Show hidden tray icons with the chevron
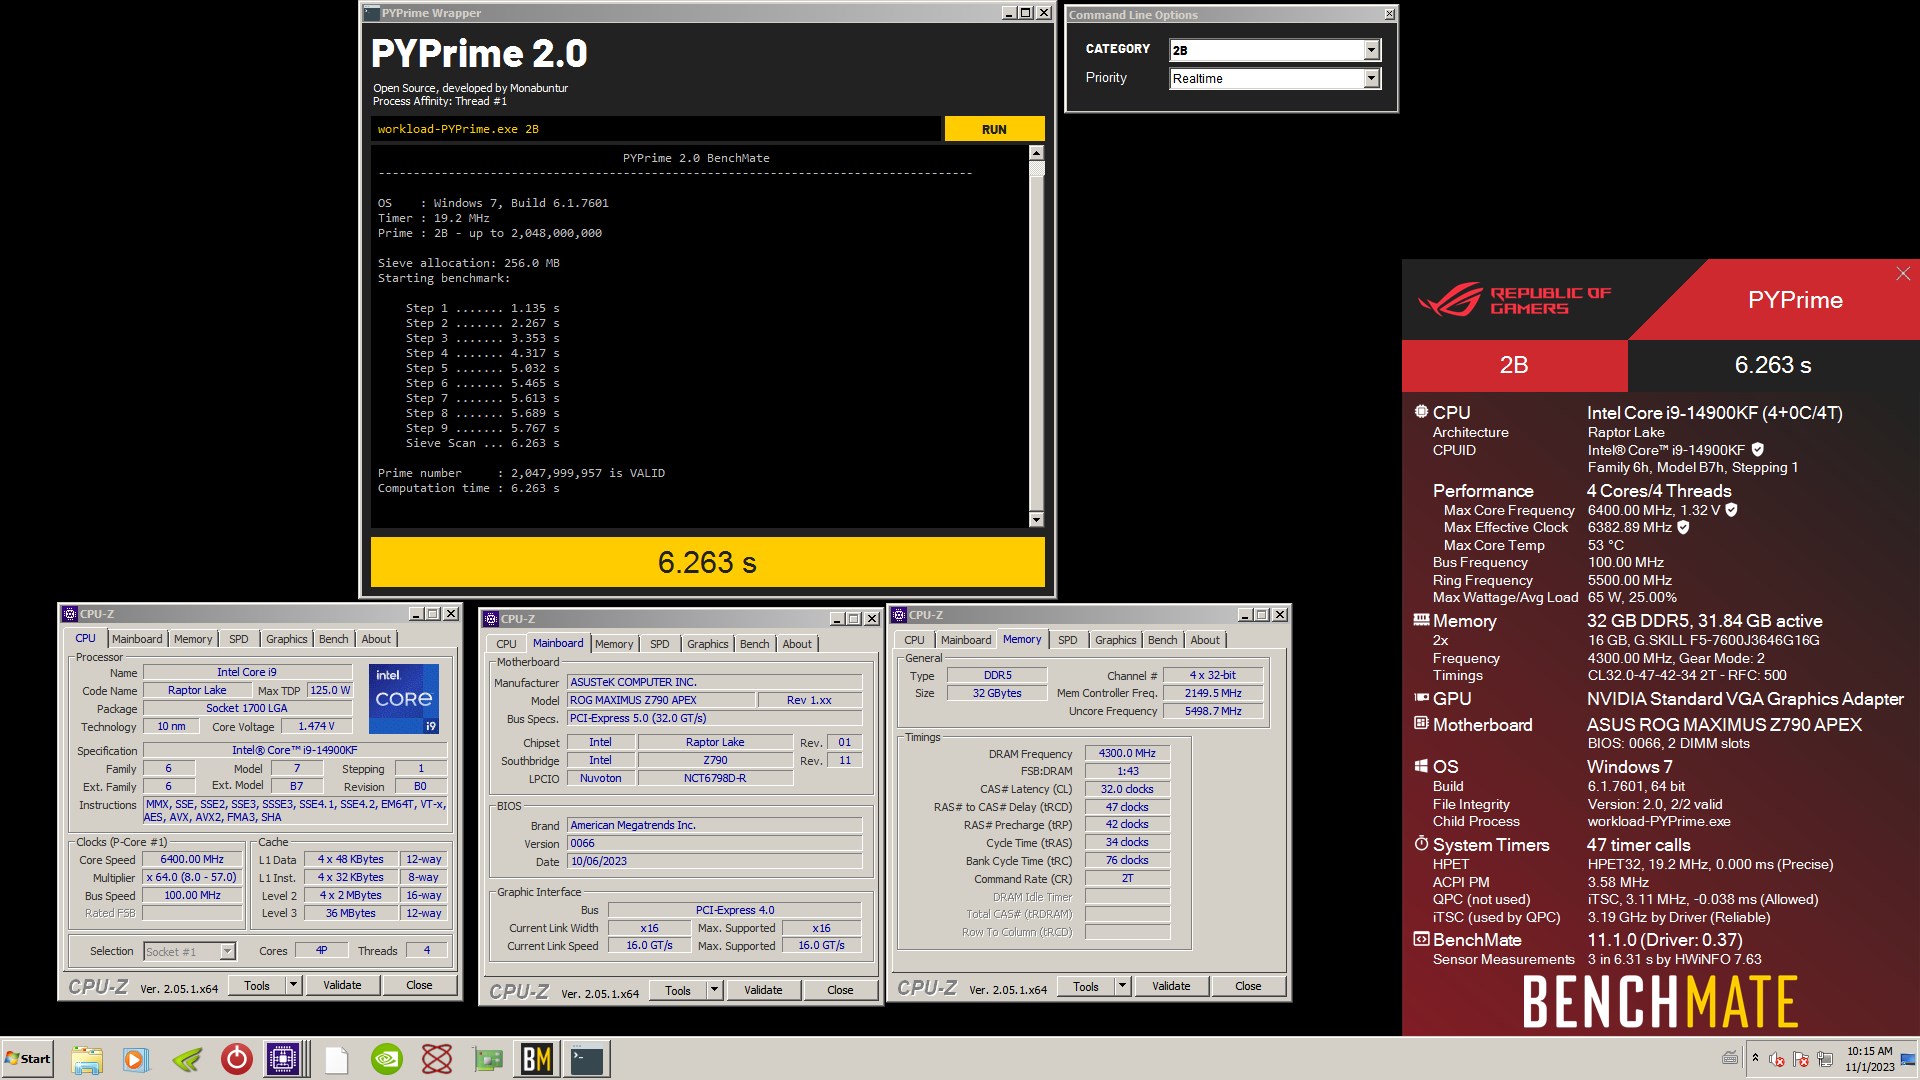Screen dimensions: 1920x1080 point(1755,1058)
